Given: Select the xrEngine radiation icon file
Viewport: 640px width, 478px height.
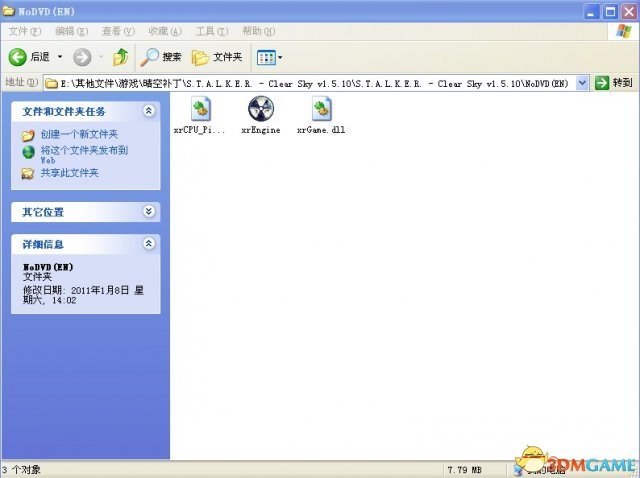Looking at the screenshot, I should pos(261,109).
